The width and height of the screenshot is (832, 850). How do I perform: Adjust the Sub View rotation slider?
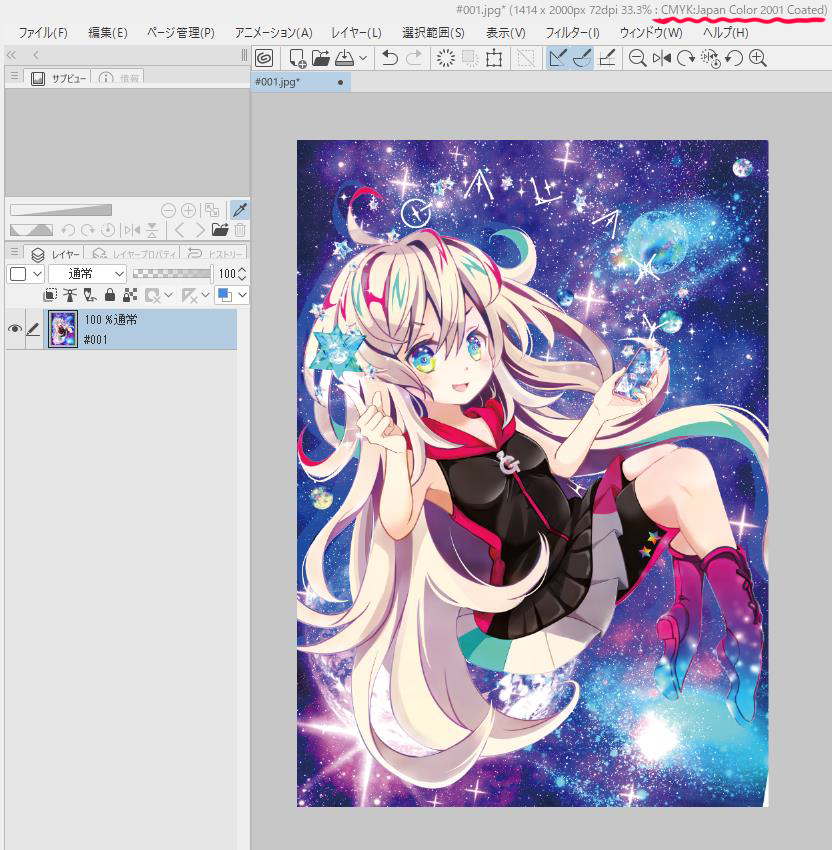pos(31,230)
